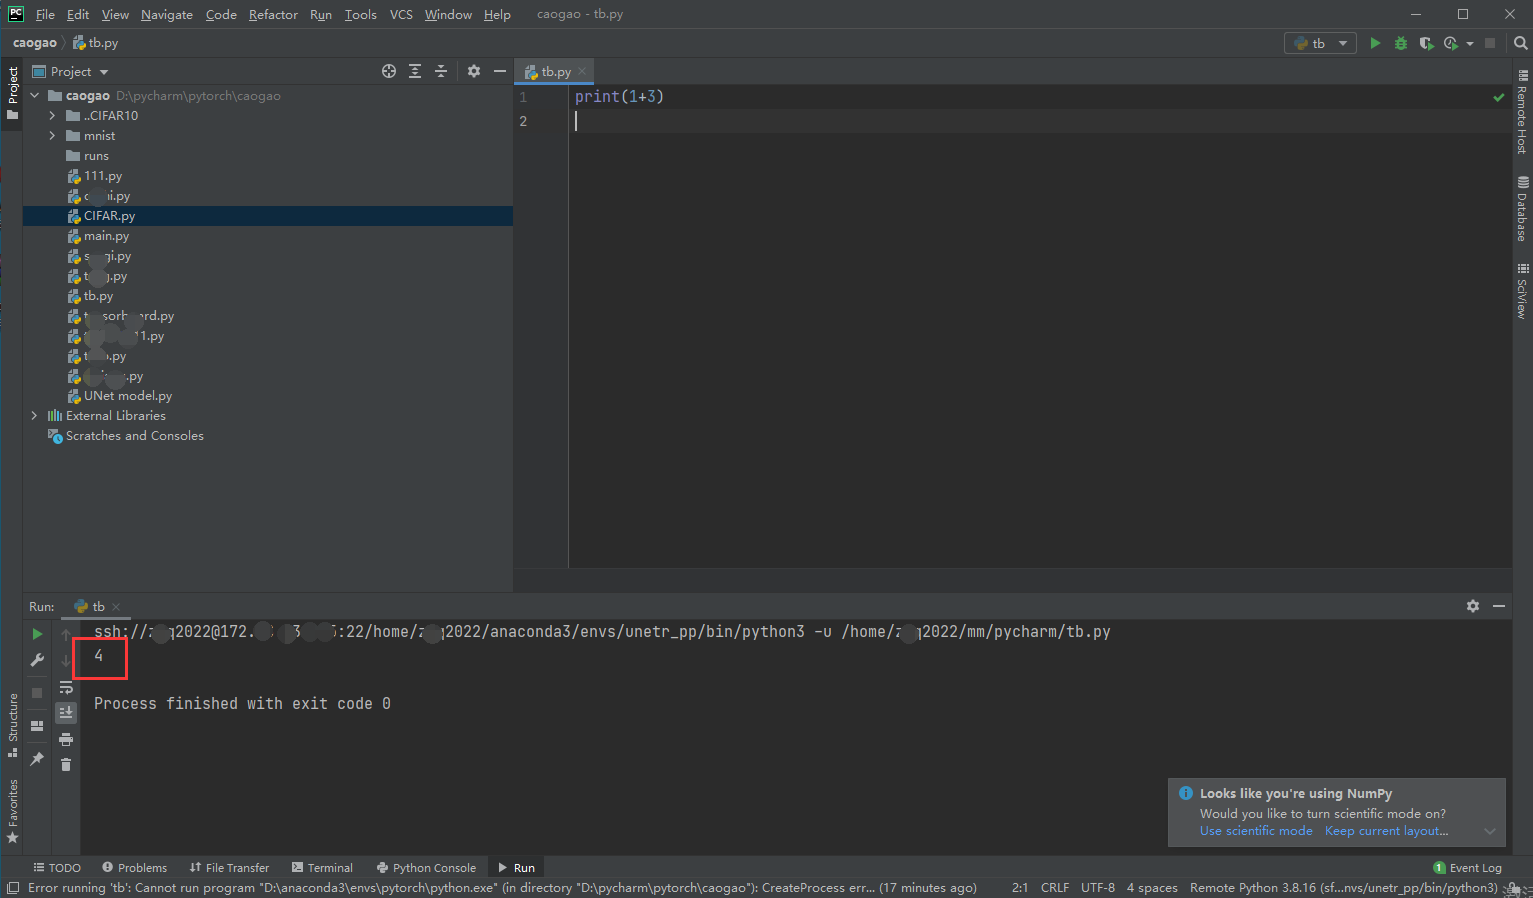
Task: Click the green inspection checkmark in editor
Action: 1499,97
